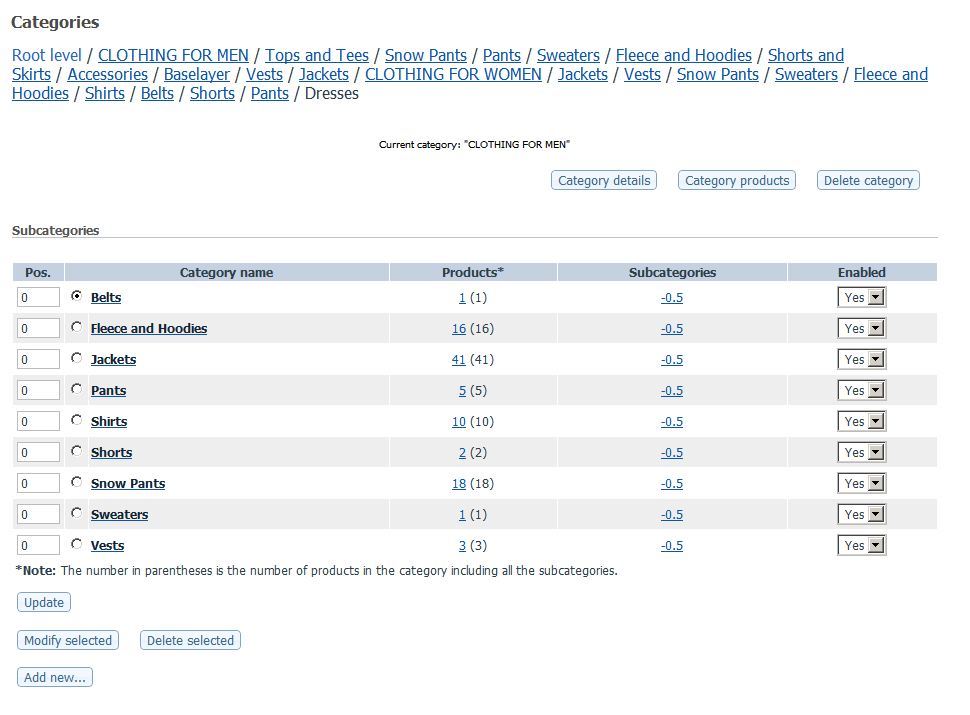970x715 pixels.
Task: Click Modify selected button
Action: [x=68, y=641]
